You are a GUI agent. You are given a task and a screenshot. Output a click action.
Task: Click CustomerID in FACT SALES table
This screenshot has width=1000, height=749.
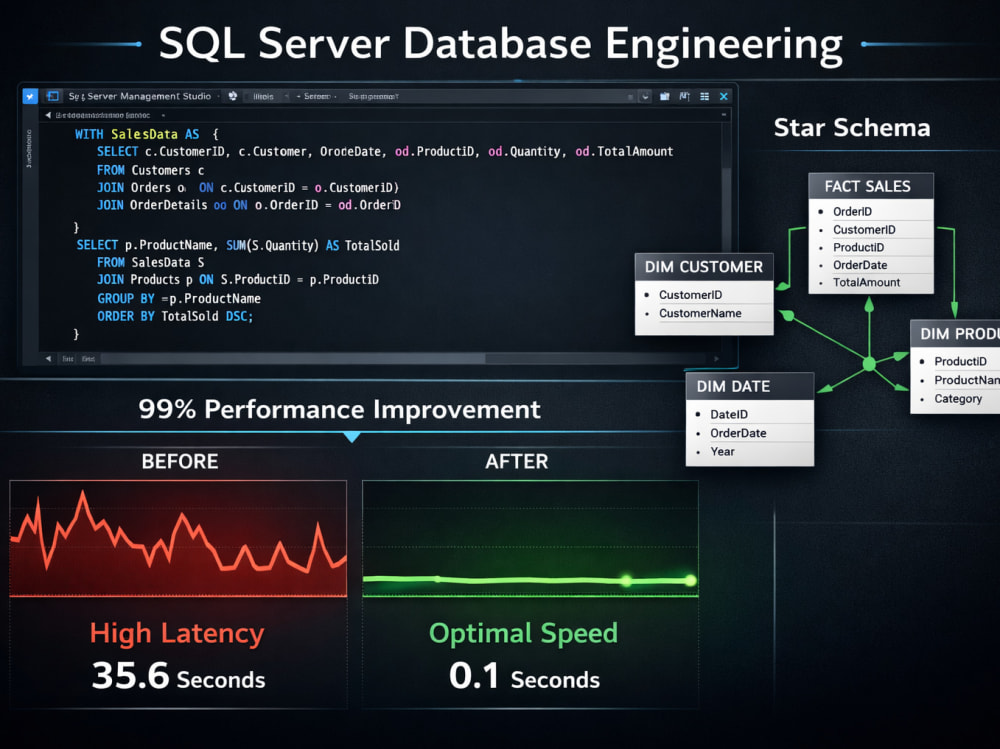point(864,230)
